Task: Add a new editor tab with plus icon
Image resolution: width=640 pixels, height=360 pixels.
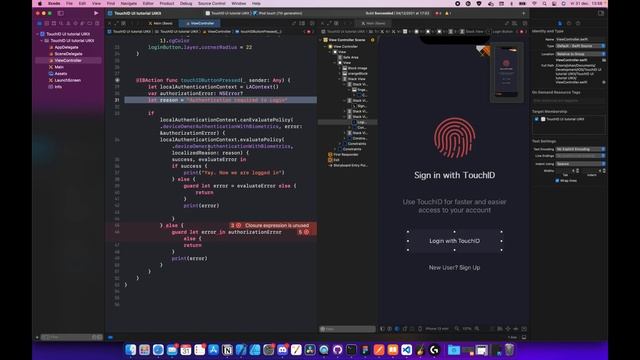Action: [x=524, y=13]
